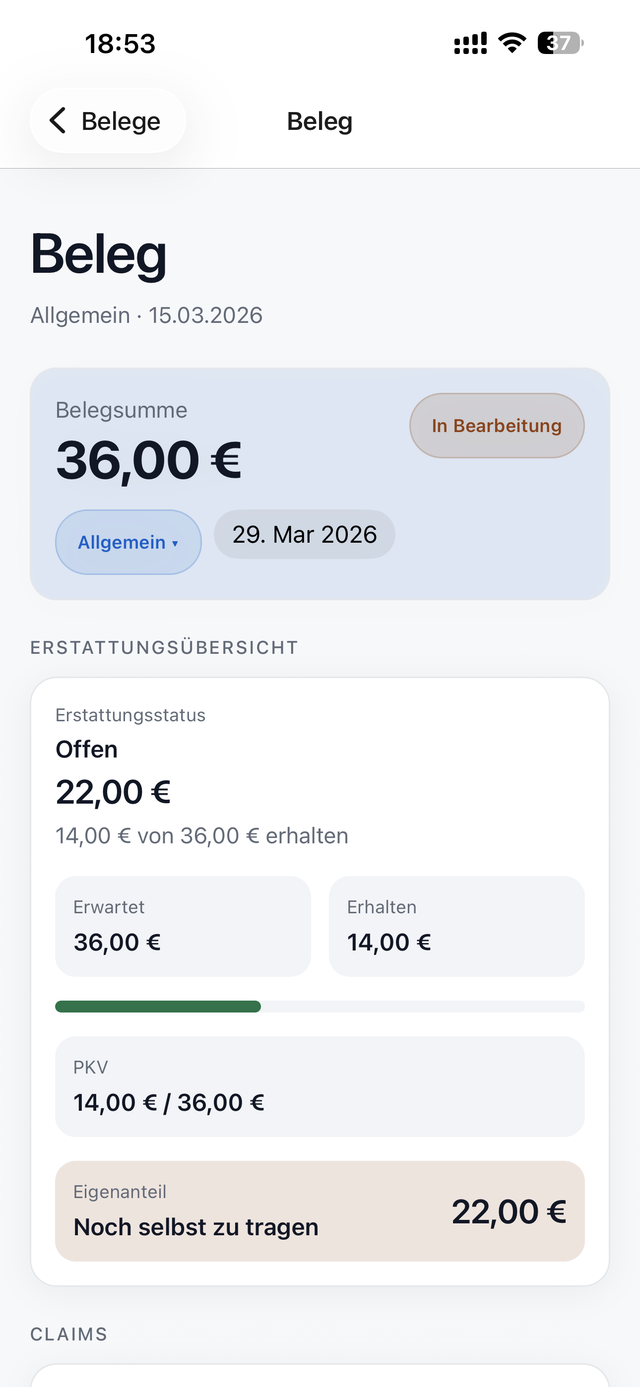This screenshot has width=640, height=1387.
Task: Tap the back chevron to return to Belege
Action: click(x=57, y=120)
